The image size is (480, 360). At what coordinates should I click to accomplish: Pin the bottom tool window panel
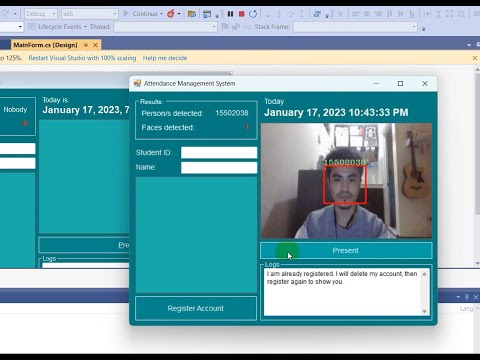[x=467, y=297]
